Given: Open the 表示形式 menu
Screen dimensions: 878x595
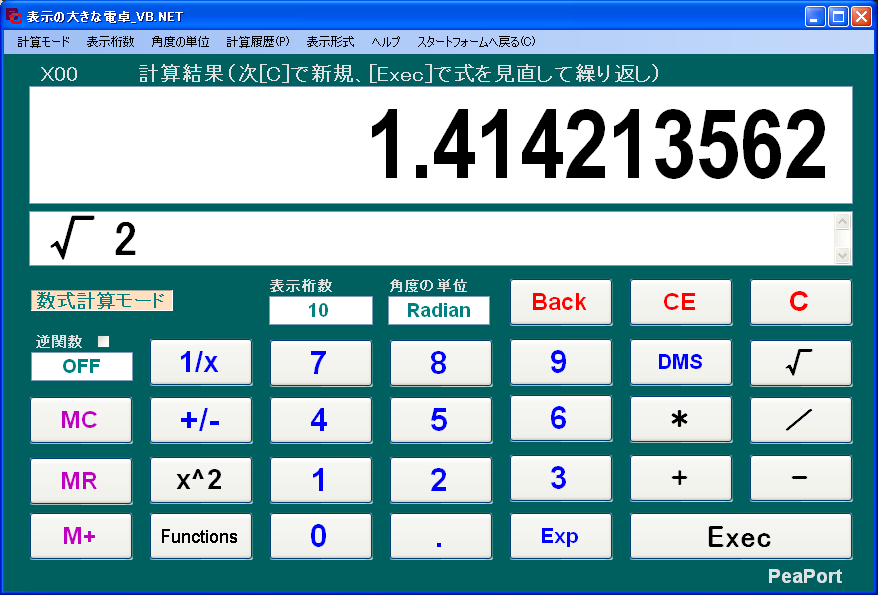Looking at the screenshot, I should tap(330, 42).
